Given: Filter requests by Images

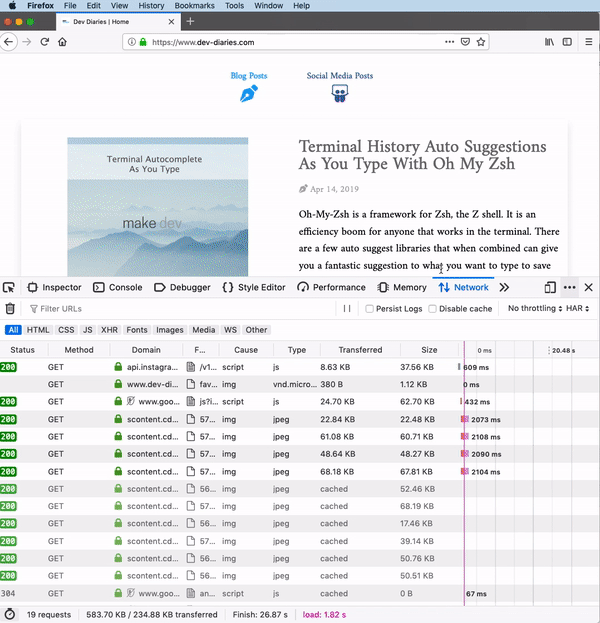Looking at the screenshot, I should coord(170,330).
